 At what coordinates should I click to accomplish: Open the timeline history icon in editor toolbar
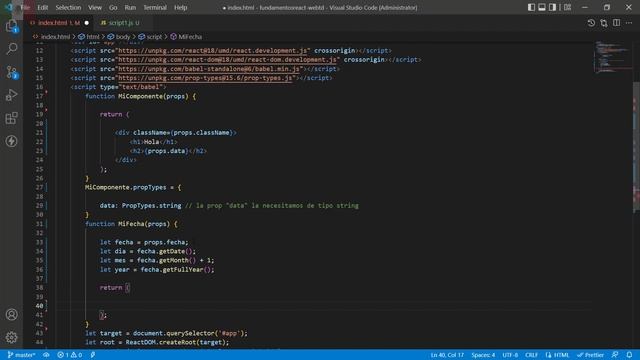[591, 23]
